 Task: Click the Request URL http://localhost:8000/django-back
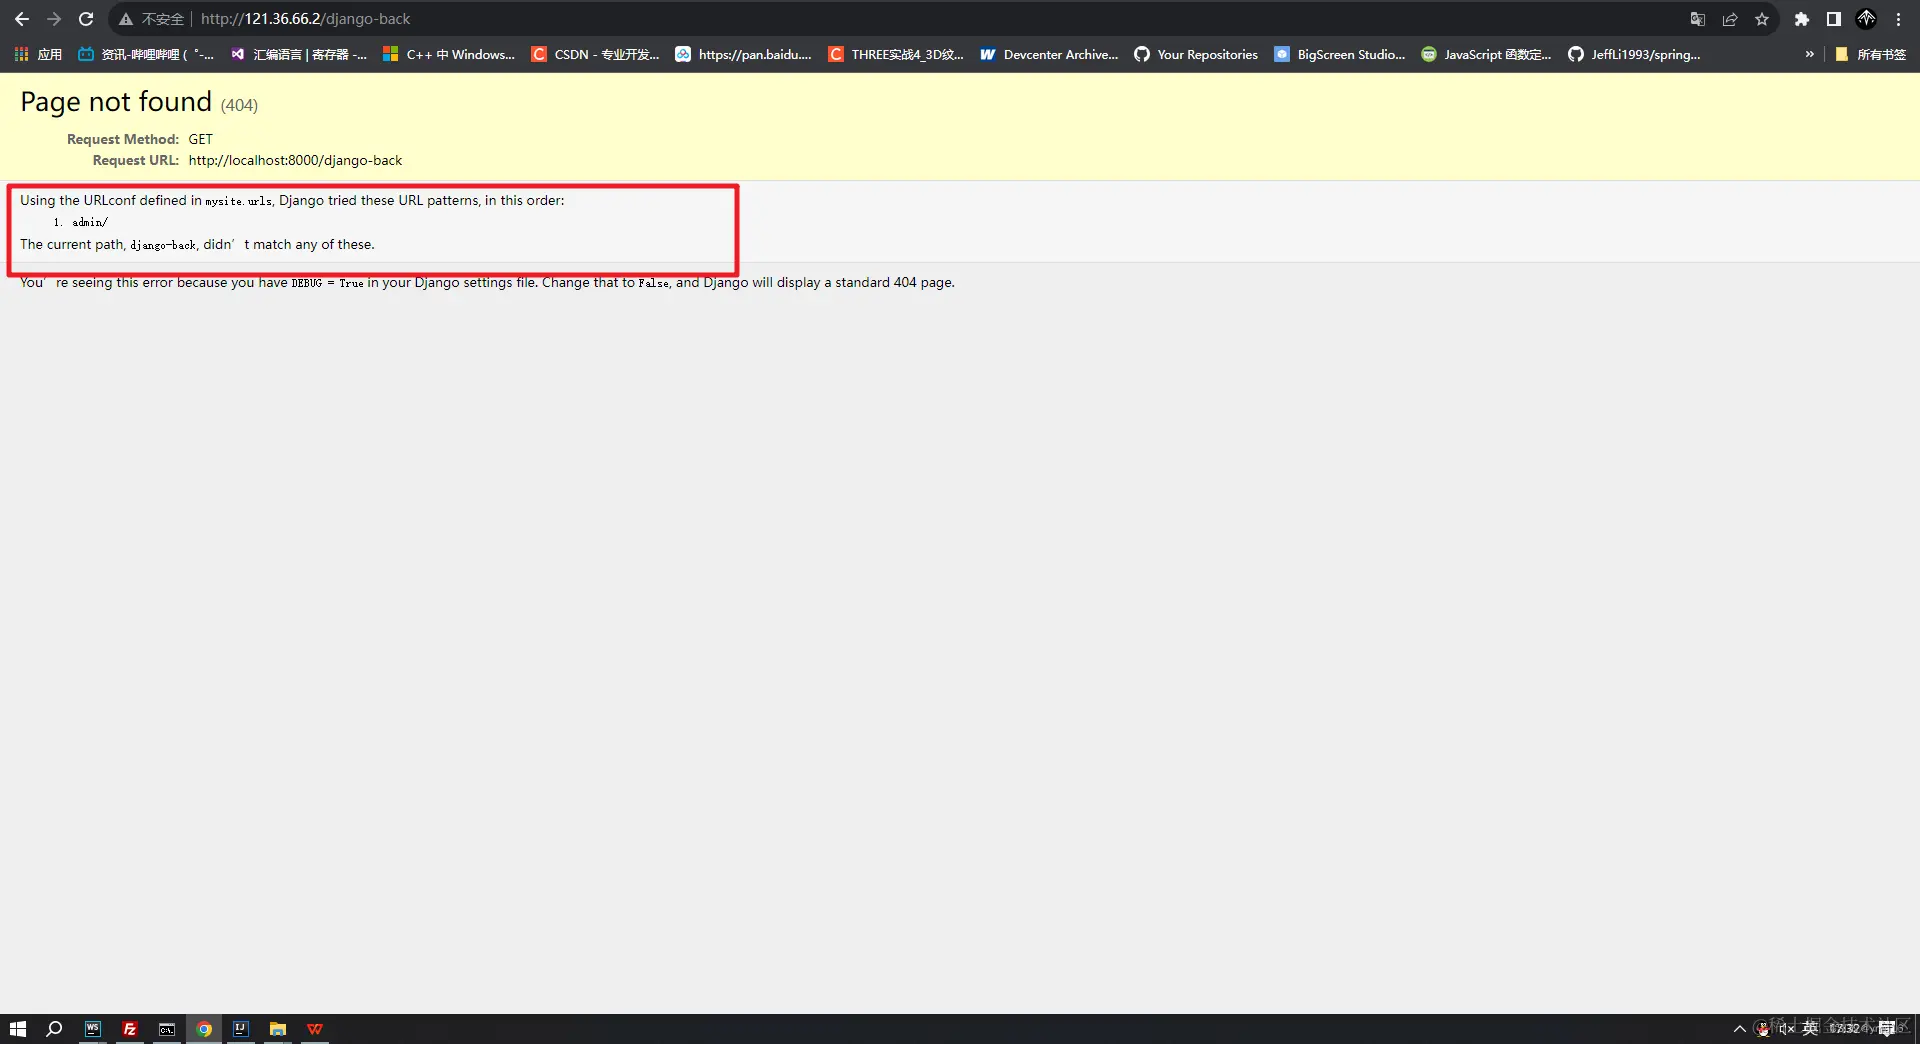click(x=295, y=160)
